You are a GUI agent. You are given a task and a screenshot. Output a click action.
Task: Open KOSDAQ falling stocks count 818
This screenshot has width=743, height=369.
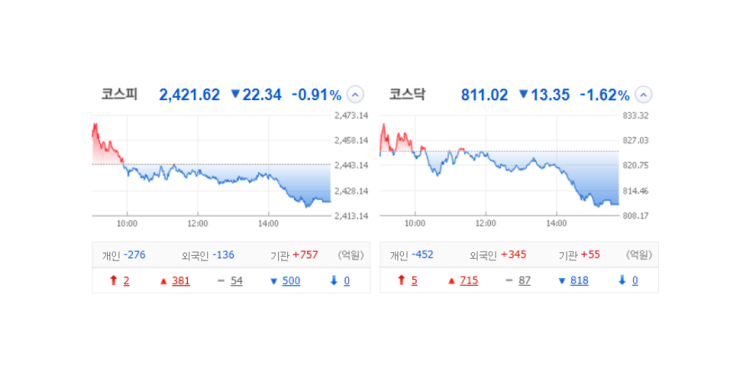click(x=580, y=281)
